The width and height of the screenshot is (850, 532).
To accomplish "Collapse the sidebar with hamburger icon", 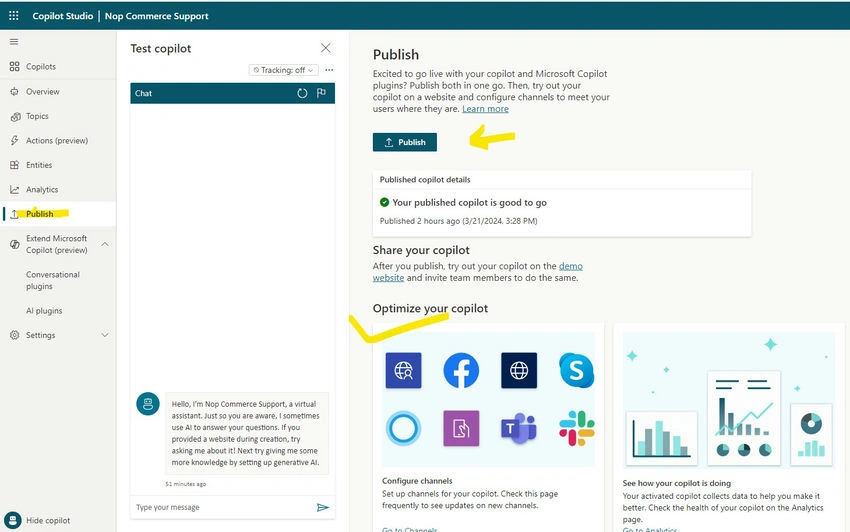I will pos(14,42).
